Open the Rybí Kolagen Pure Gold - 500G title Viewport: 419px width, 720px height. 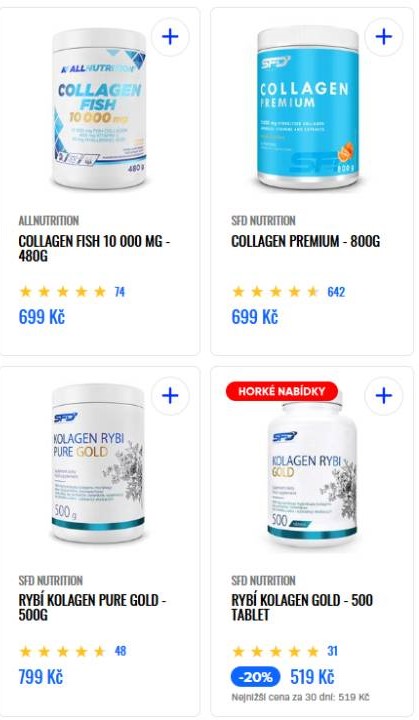[92, 608]
